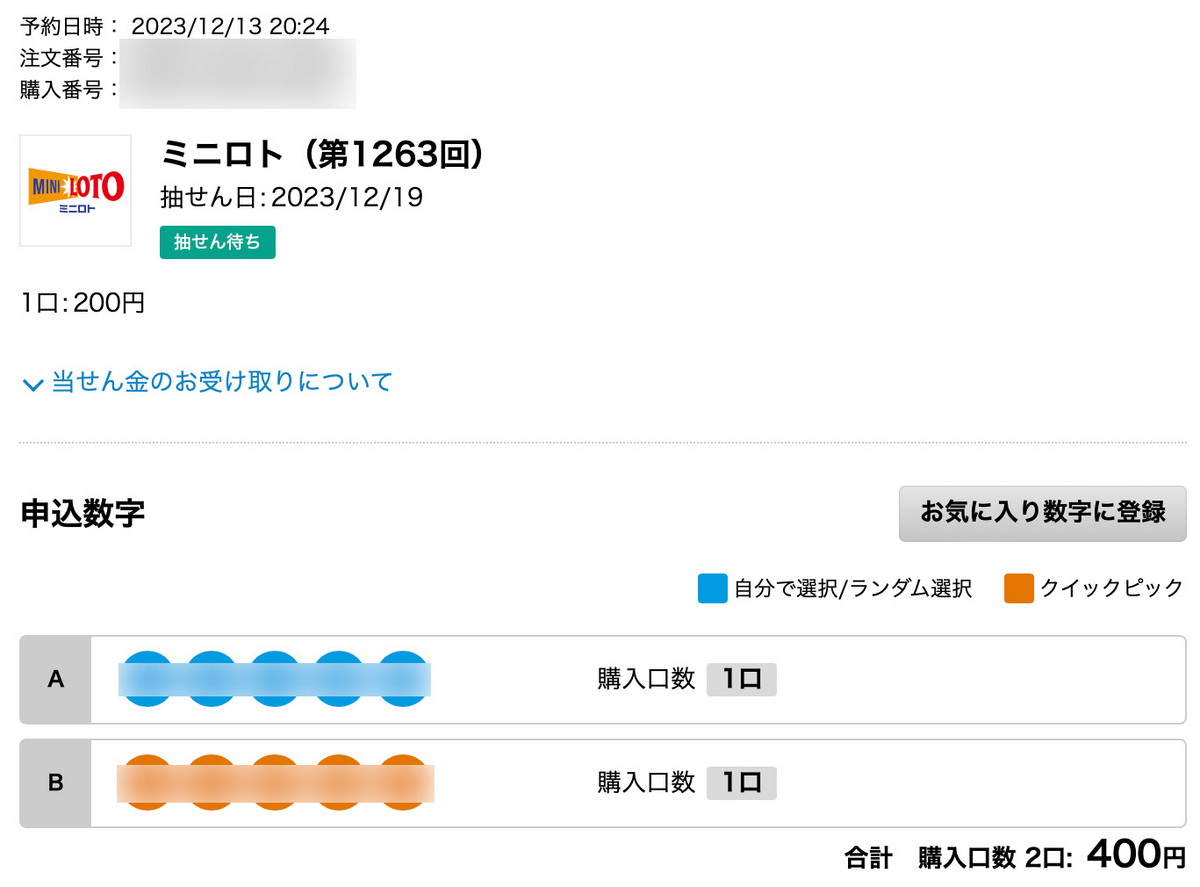Click the first orange number ball in row B
This screenshot has width=1200, height=887.
pos(148,782)
